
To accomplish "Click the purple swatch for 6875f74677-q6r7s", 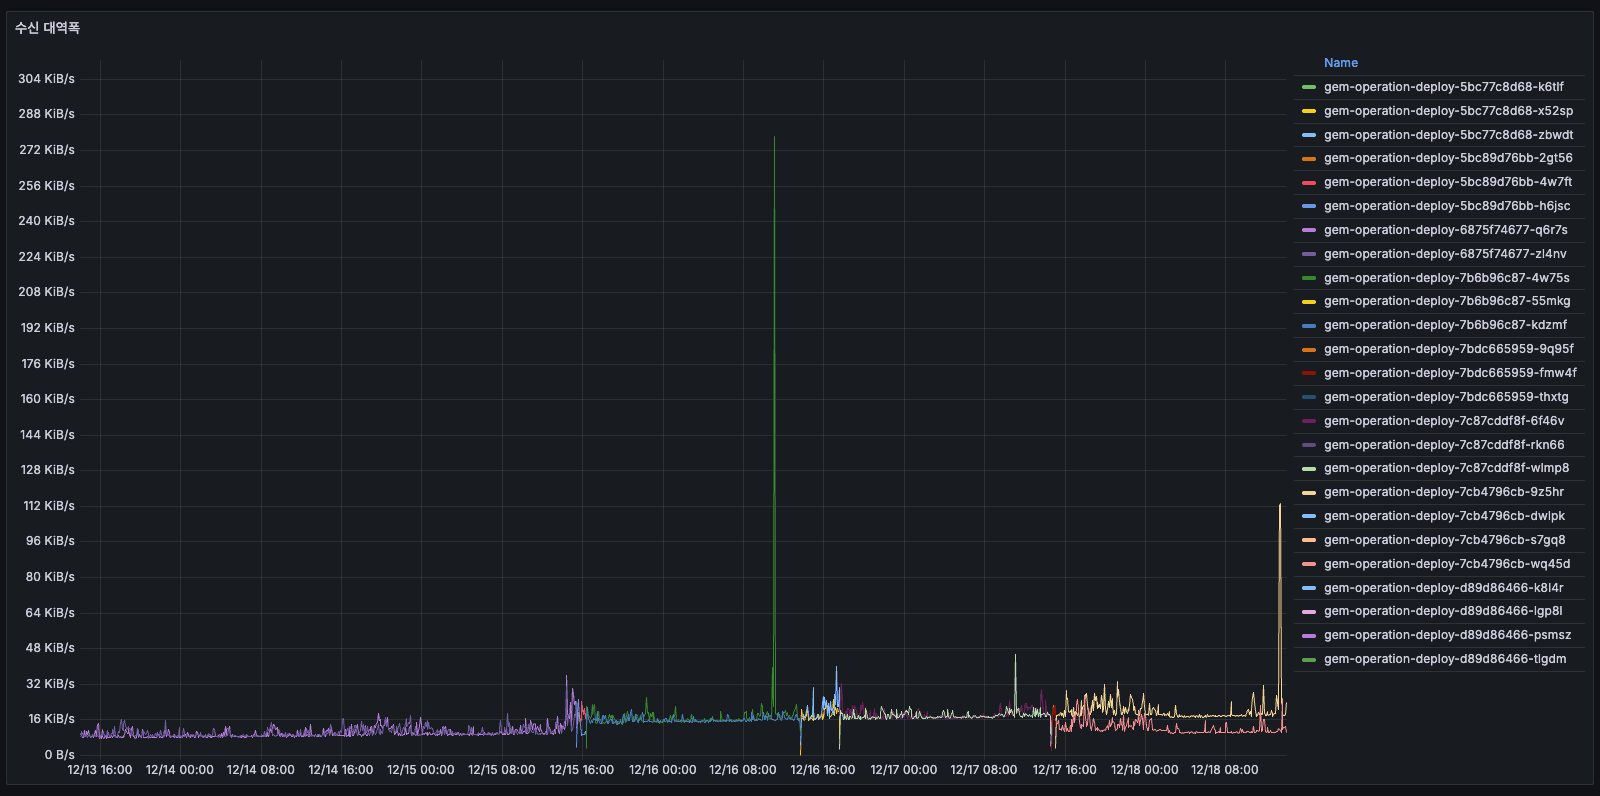I will [x=1308, y=230].
